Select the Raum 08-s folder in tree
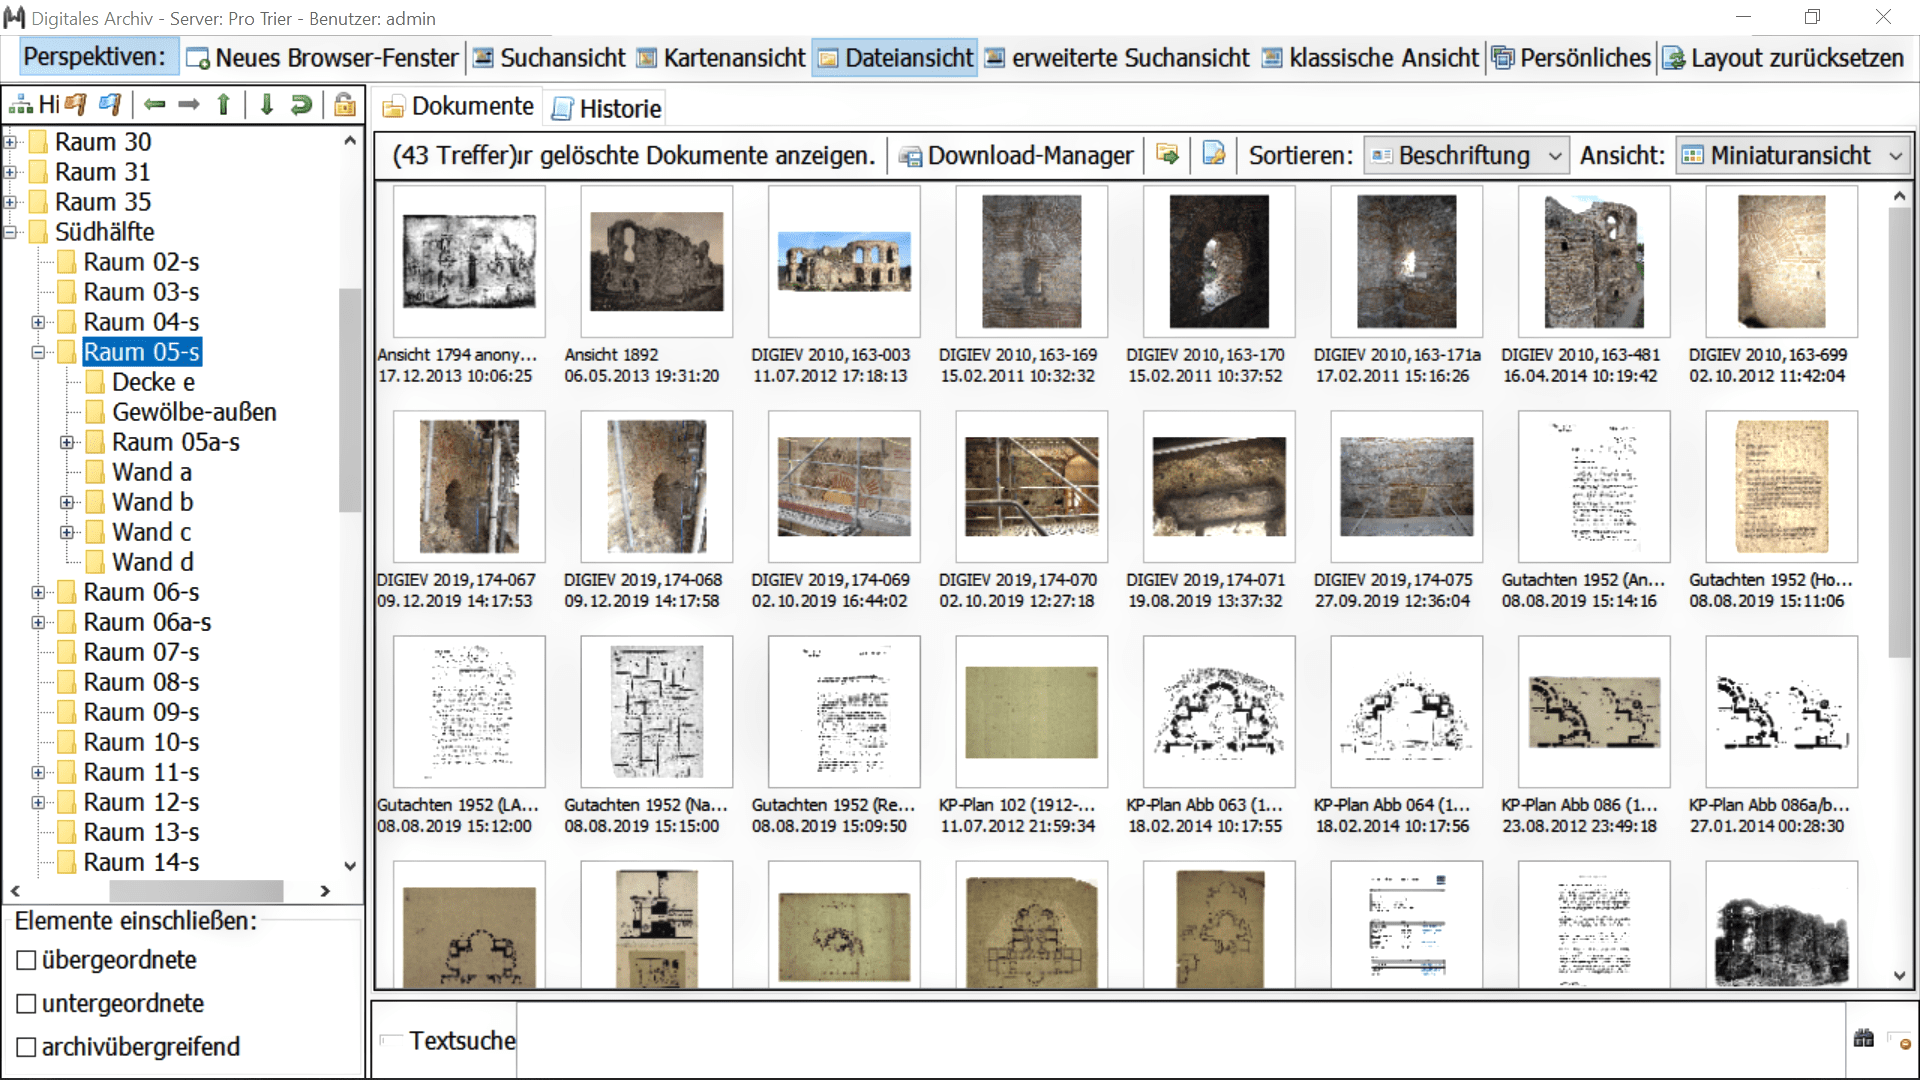 tap(141, 682)
